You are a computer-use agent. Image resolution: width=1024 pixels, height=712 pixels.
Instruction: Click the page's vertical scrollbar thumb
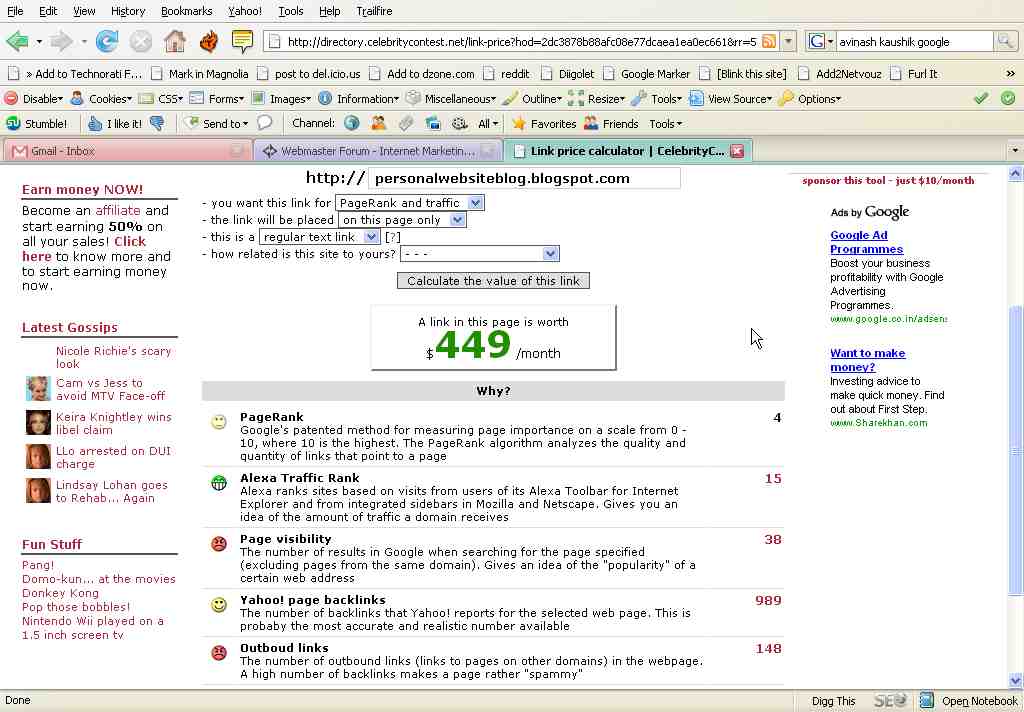coord(1016,450)
